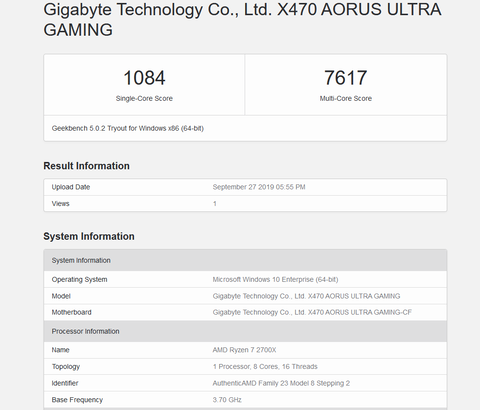The width and height of the screenshot is (480, 410).
Task: Select the Views count value 1
Action: [215, 204]
